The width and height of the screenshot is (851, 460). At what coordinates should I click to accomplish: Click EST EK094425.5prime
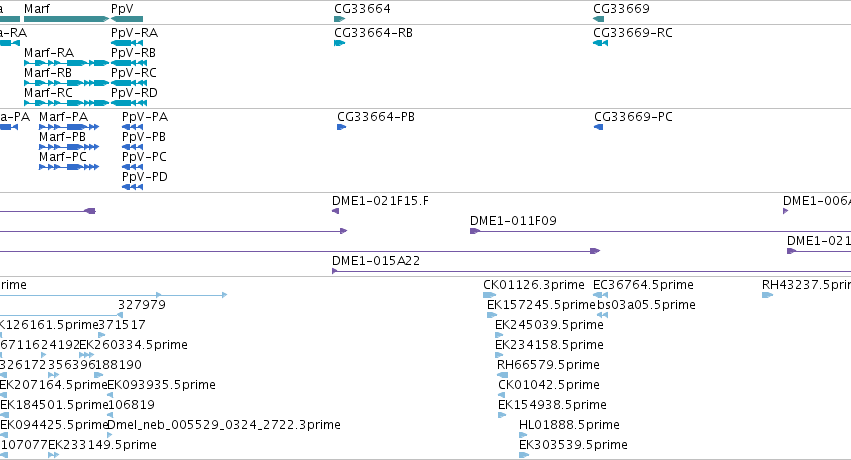point(4,436)
